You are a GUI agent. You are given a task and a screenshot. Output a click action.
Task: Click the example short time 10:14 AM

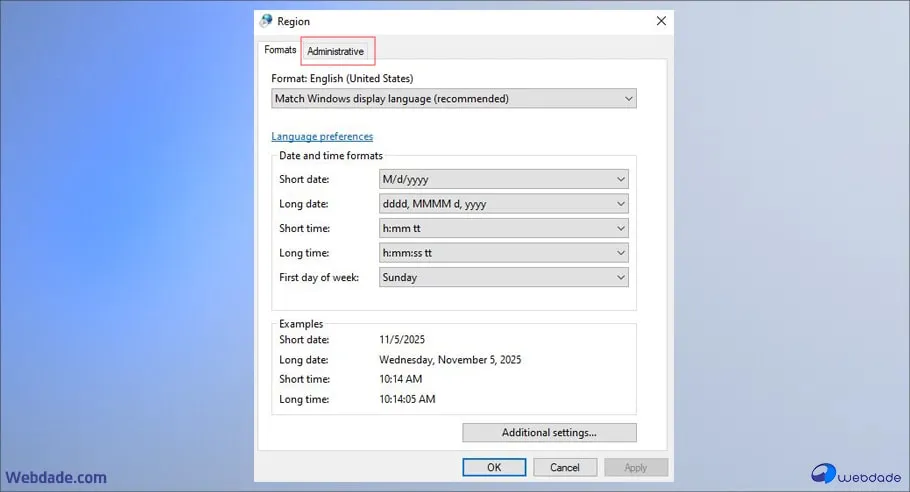pos(401,379)
